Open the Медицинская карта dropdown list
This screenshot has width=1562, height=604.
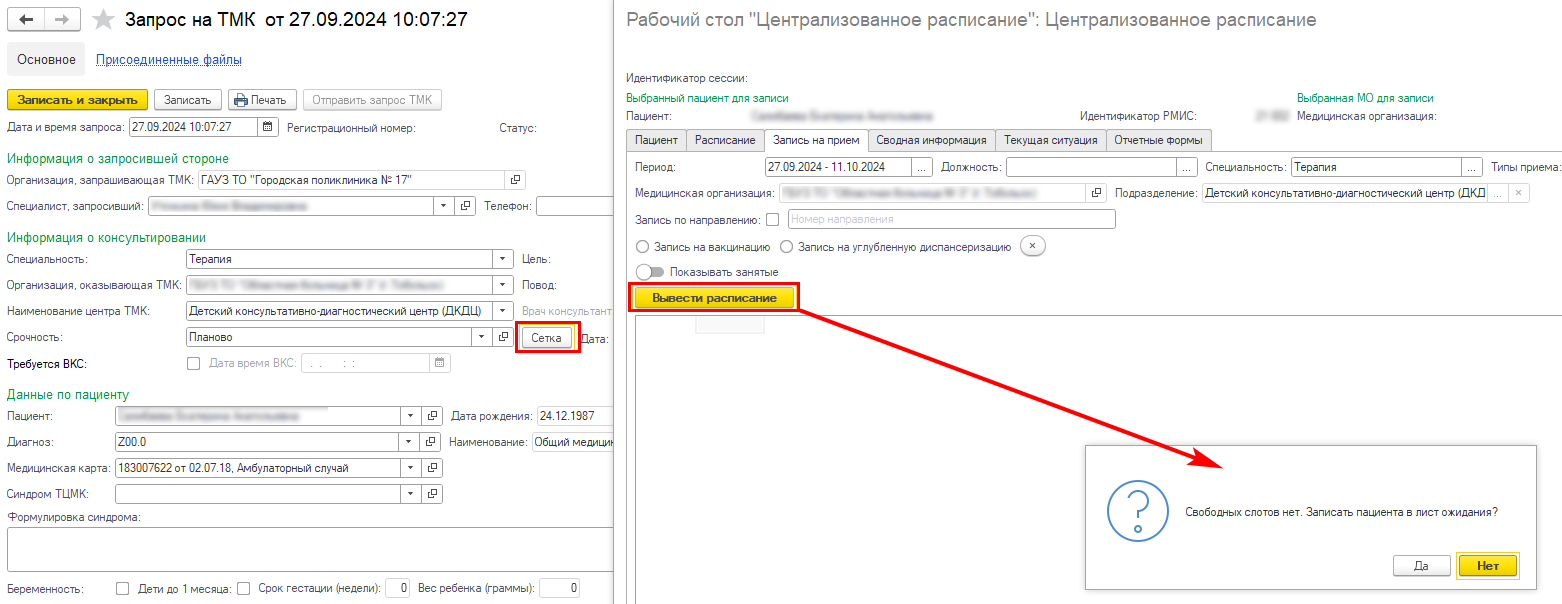point(410,468)
